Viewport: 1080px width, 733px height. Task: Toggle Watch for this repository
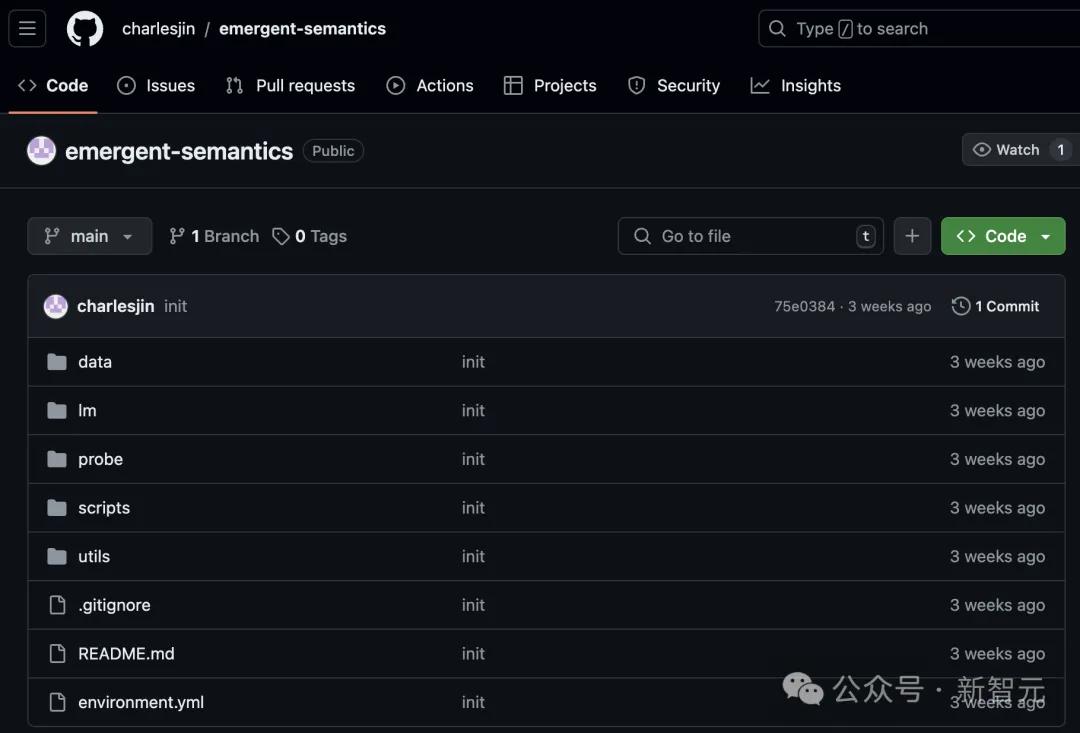(1008, 150)
